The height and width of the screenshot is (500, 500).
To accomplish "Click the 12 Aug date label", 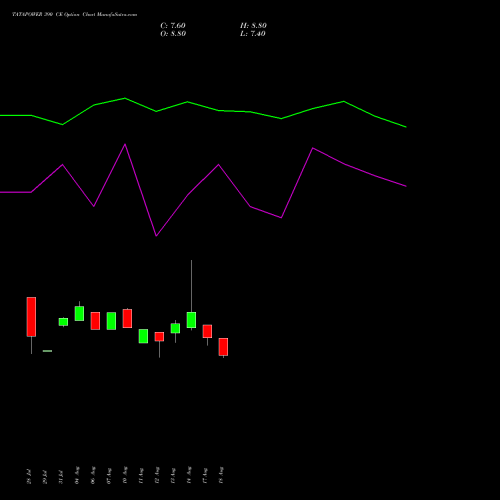I will [x=157, y=475].
